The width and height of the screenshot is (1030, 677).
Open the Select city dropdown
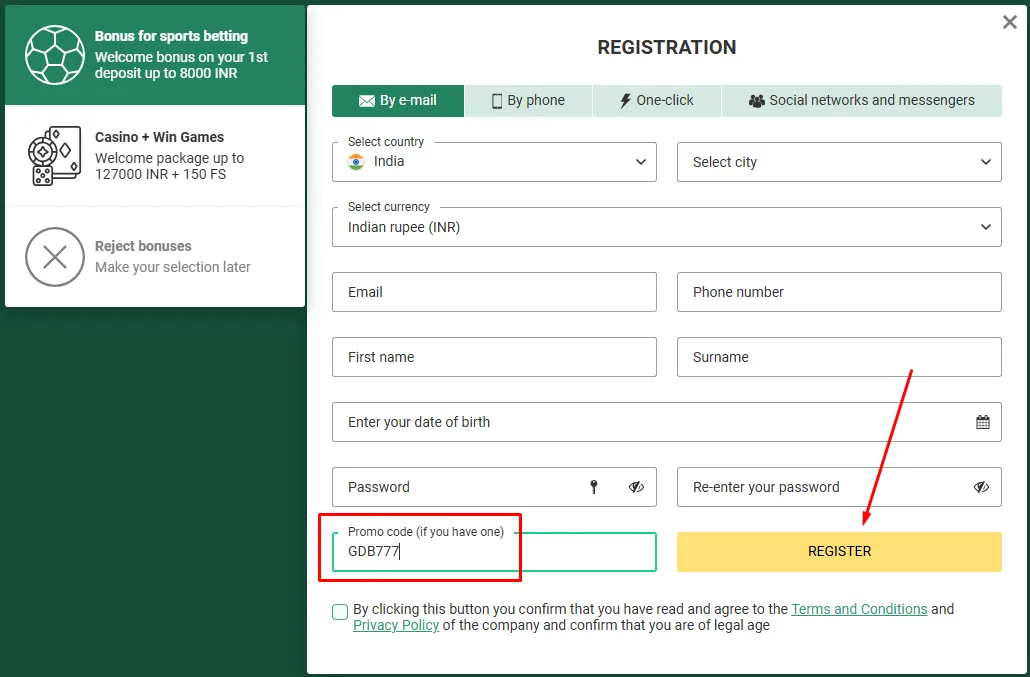click(x=839, y=162)
